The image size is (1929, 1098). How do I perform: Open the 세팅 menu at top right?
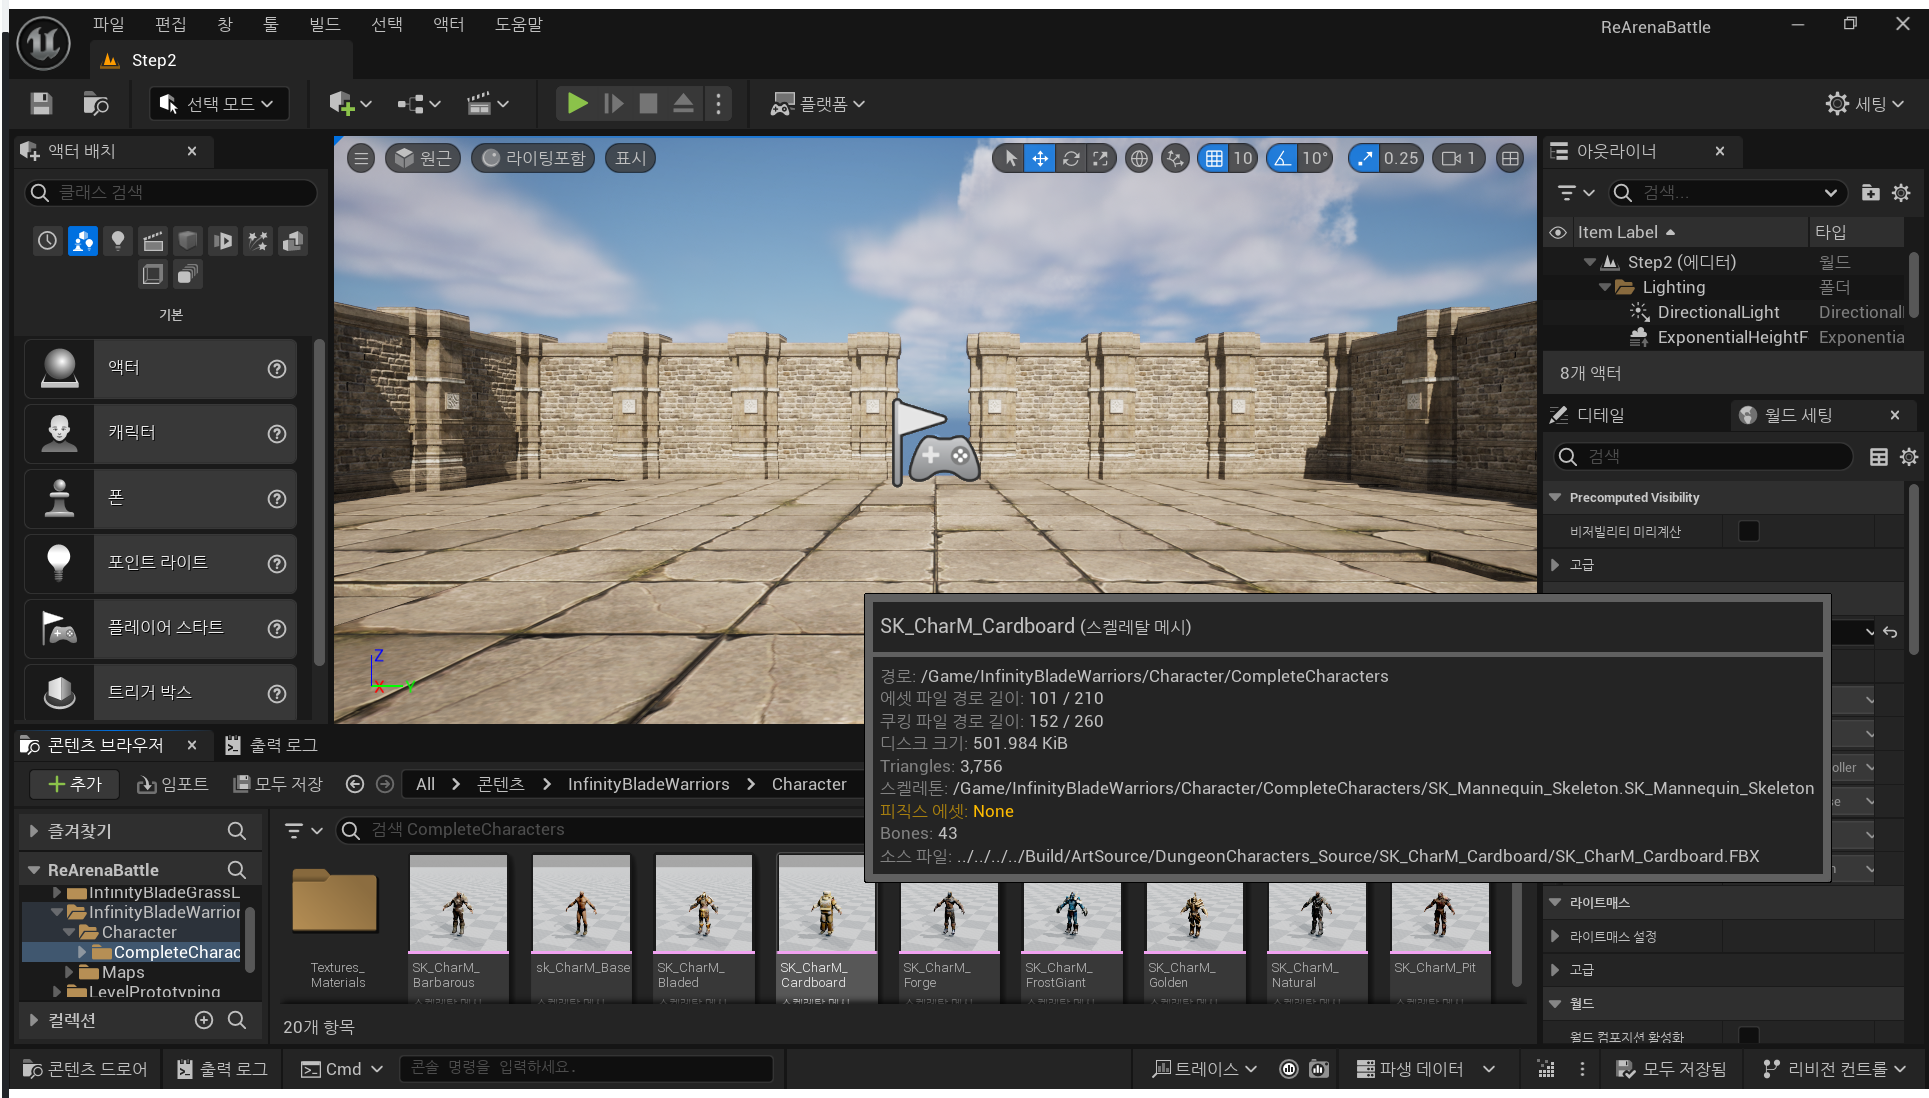coord(1865,104)
